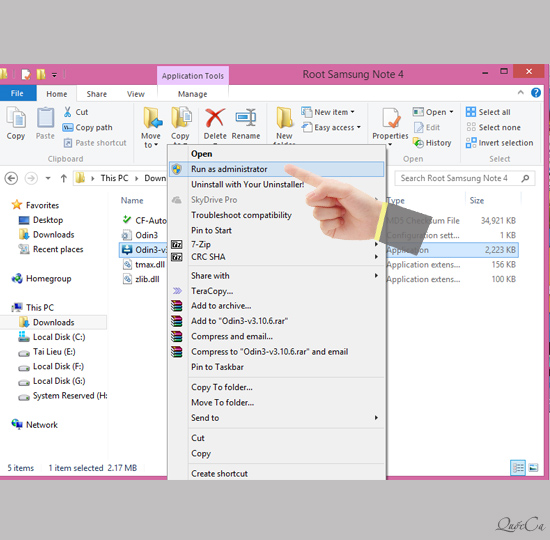Expand the Open button dropdown arrow
This screenshot has height=540, width=550.
coord(451,112)
